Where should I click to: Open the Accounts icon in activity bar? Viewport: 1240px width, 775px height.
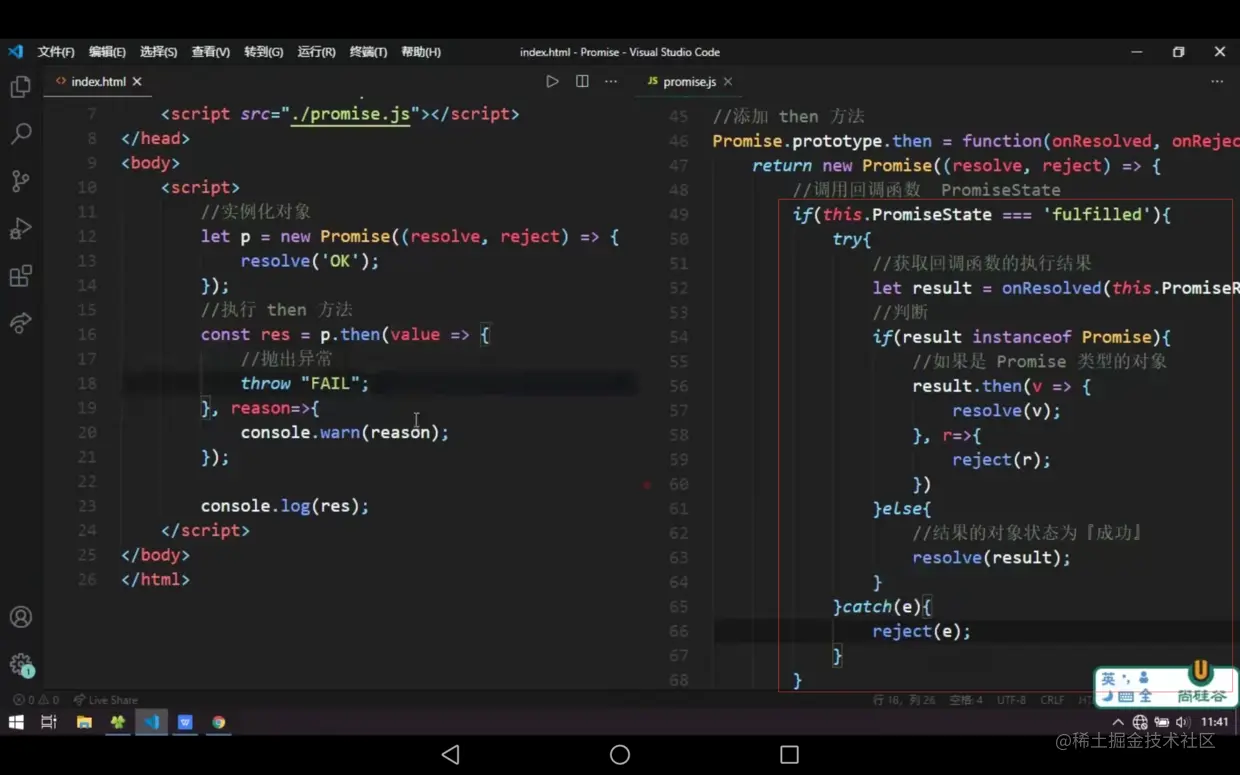pos(20,617)
